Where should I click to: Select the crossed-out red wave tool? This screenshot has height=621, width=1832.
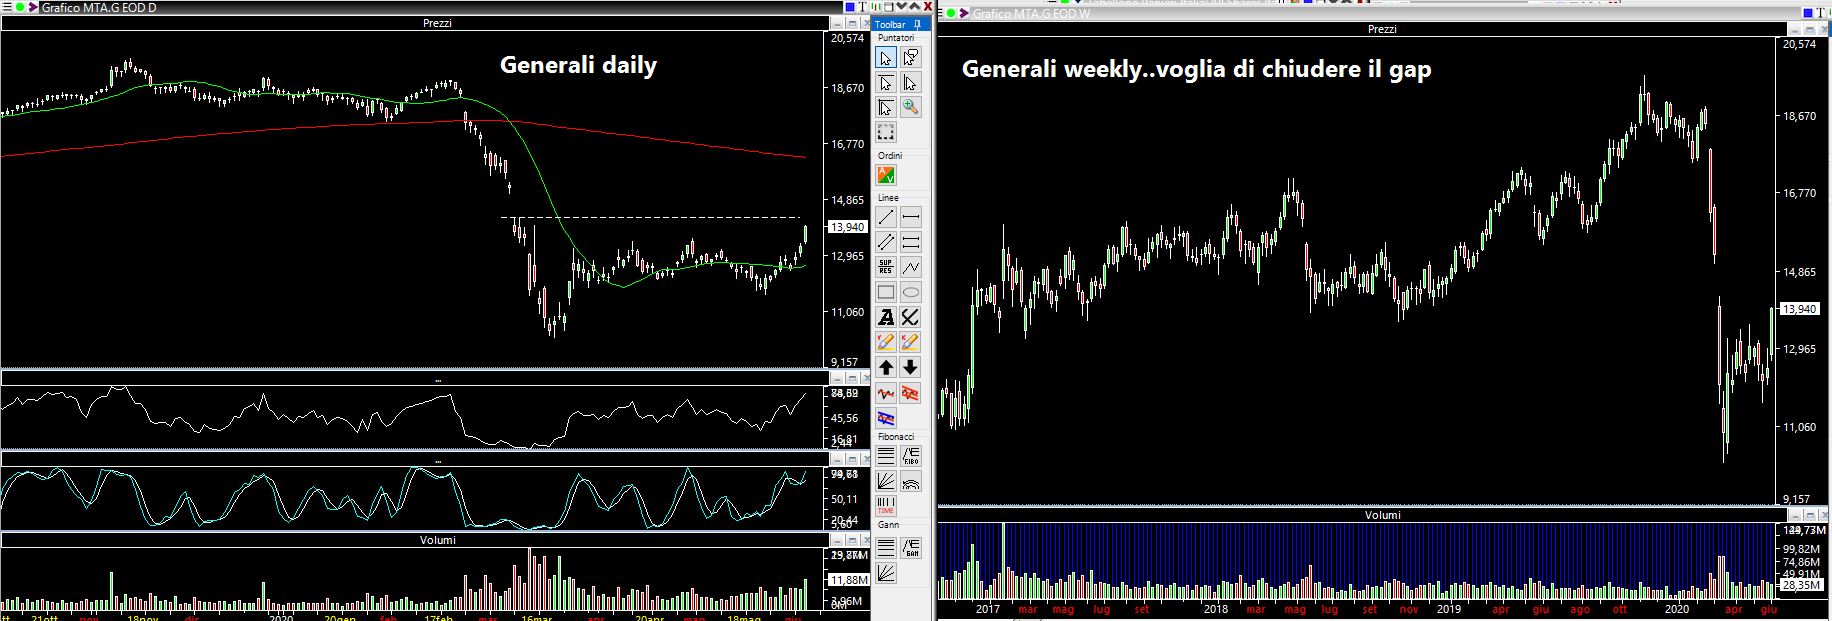click(911, 393)
